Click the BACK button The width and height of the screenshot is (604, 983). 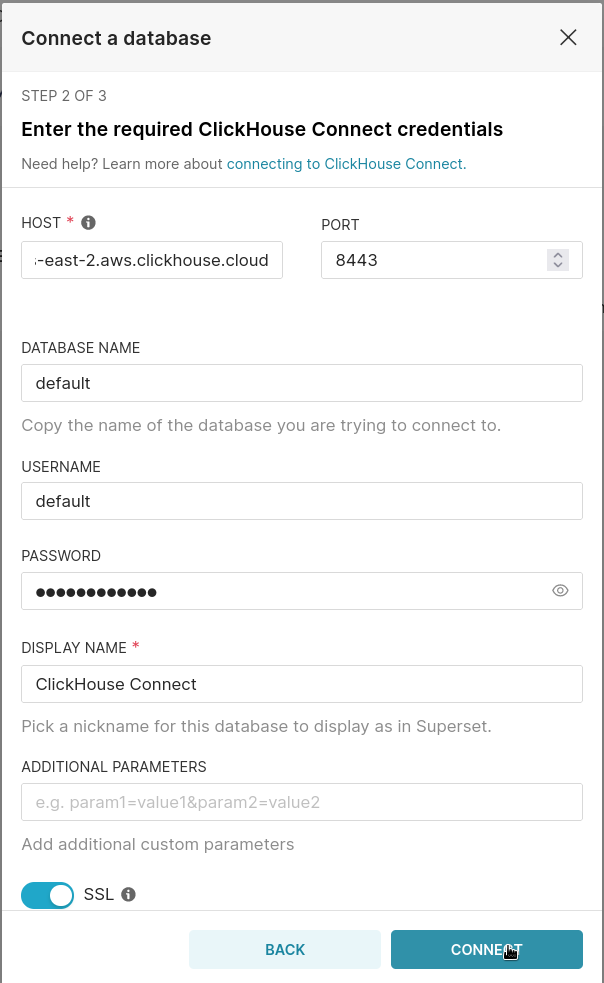(285, 949)
